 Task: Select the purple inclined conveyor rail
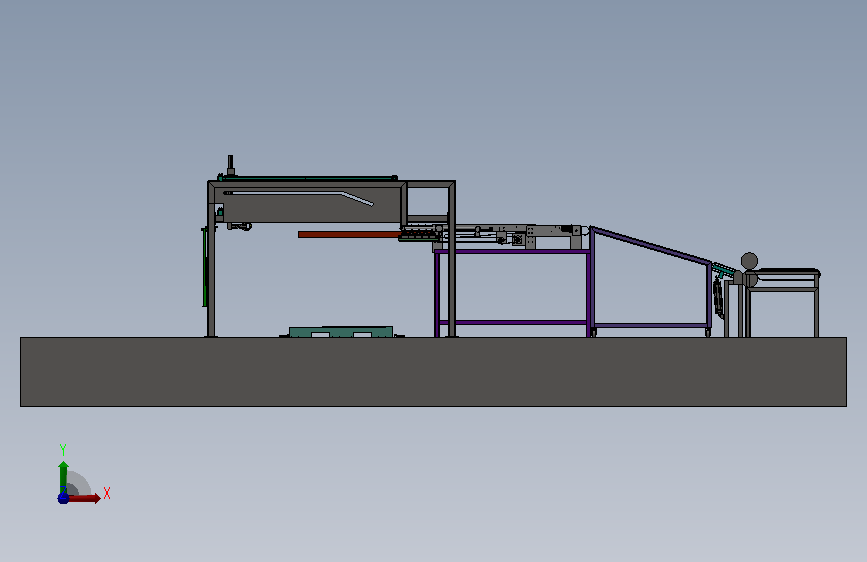[651, 244]
